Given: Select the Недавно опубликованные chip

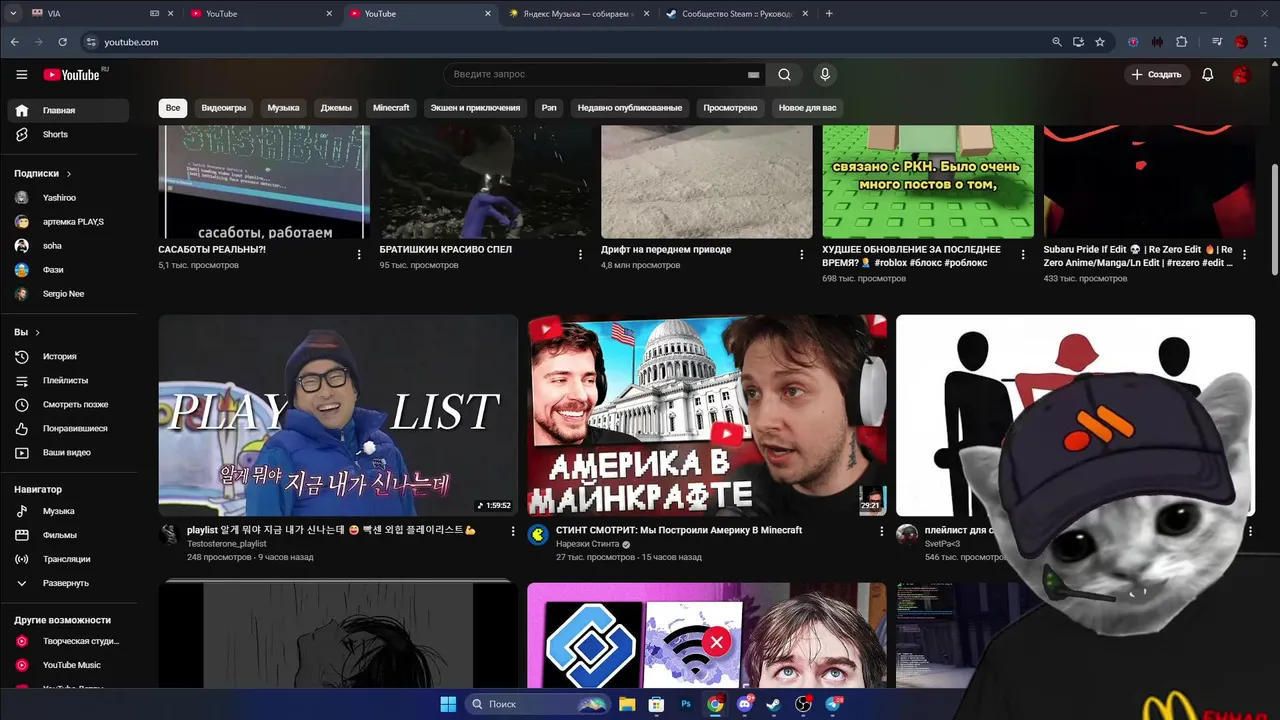Looking at the screenshot, I should [x=630, y=107].
